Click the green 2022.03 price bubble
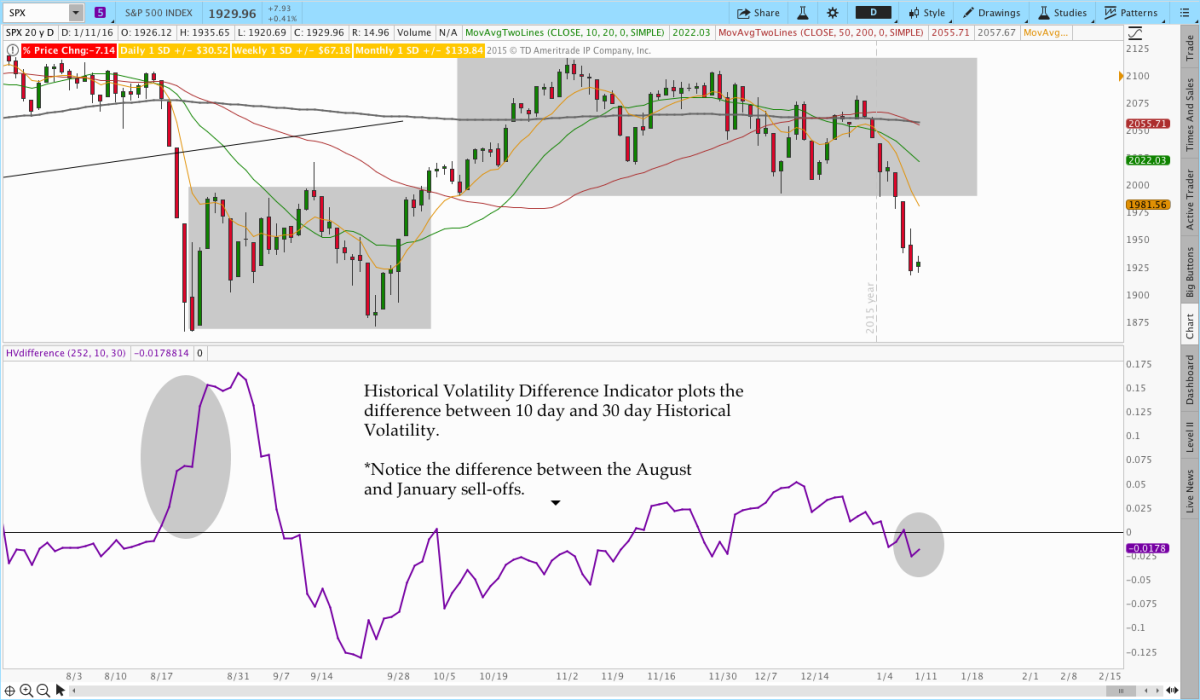1200x700 pixels. tap(1150, 159)
